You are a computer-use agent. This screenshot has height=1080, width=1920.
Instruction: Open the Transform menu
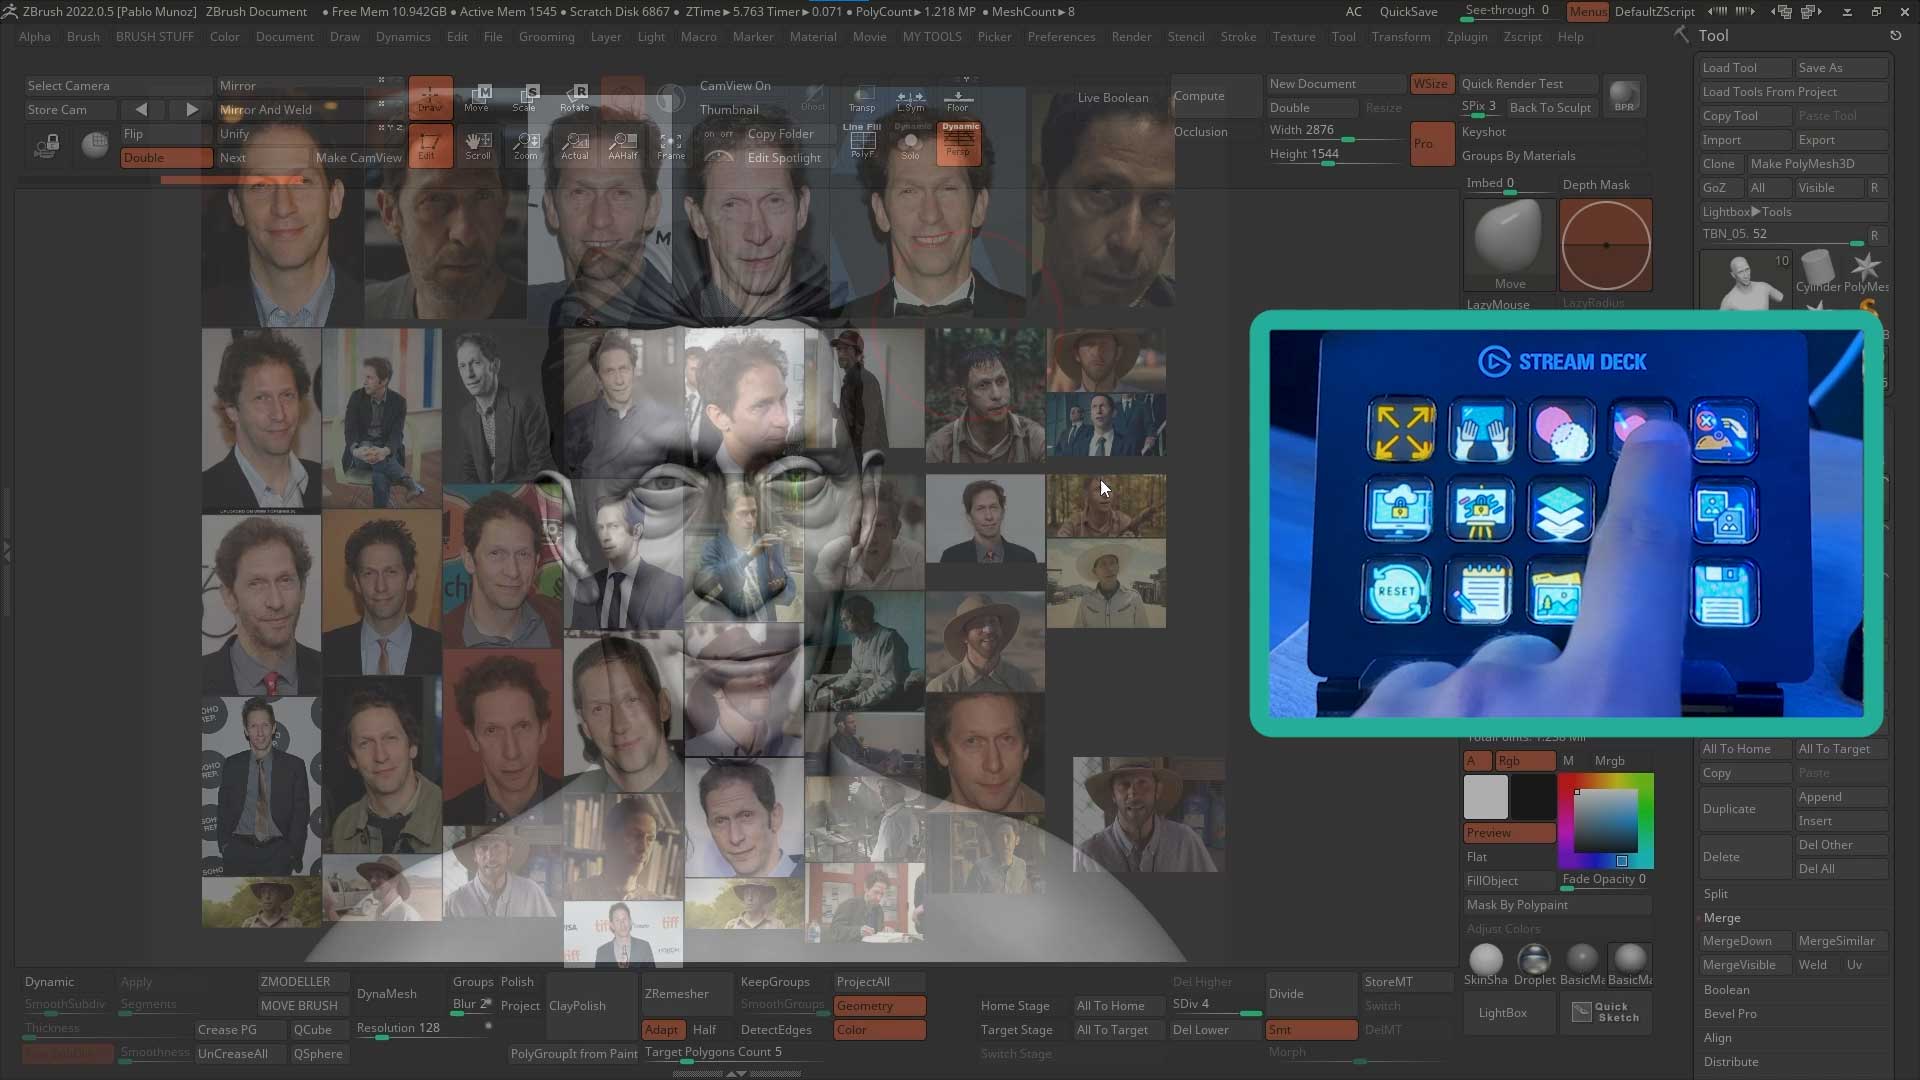(1401, 37)
